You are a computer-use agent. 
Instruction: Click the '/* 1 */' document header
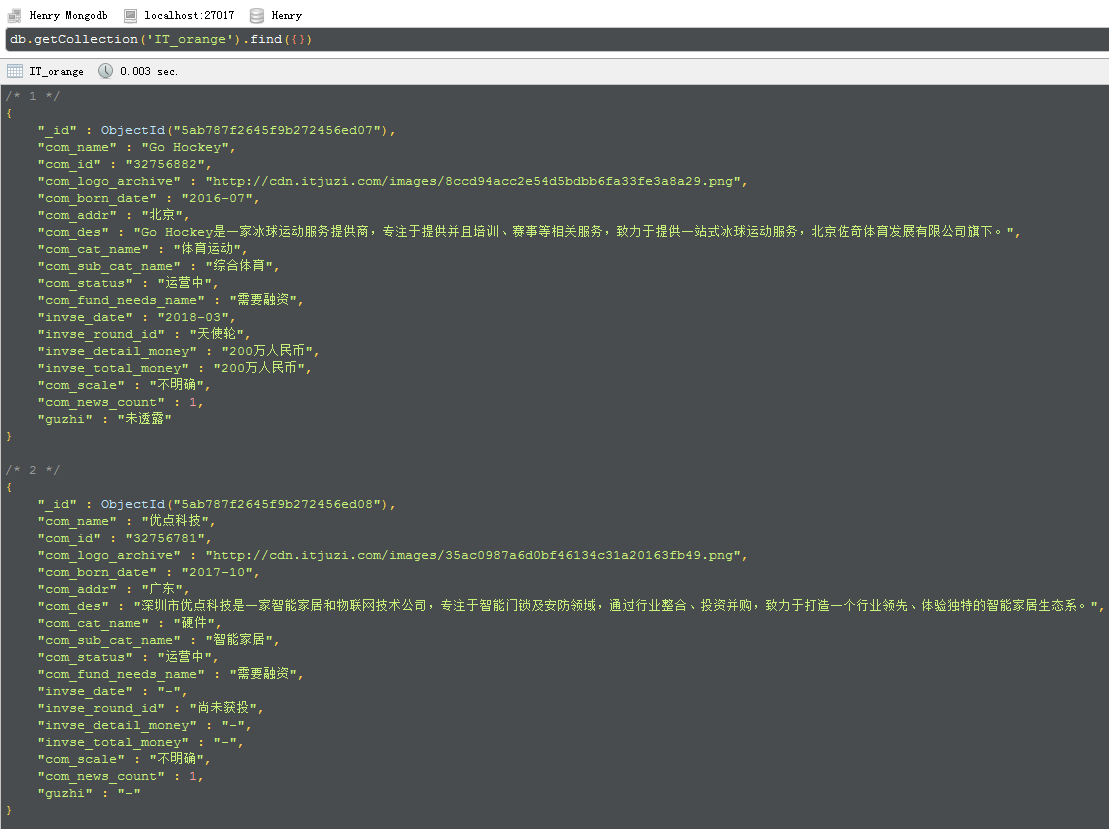(33, 96)
